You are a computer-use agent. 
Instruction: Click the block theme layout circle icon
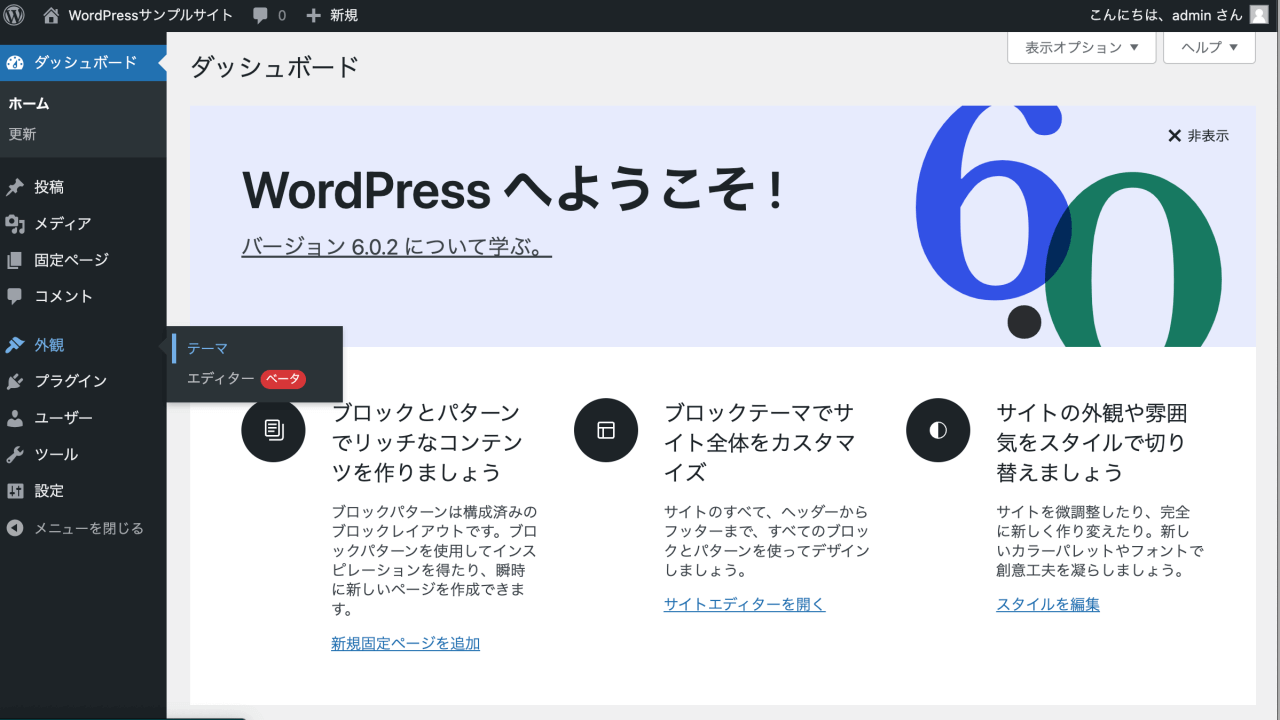(x=606, y=430)
